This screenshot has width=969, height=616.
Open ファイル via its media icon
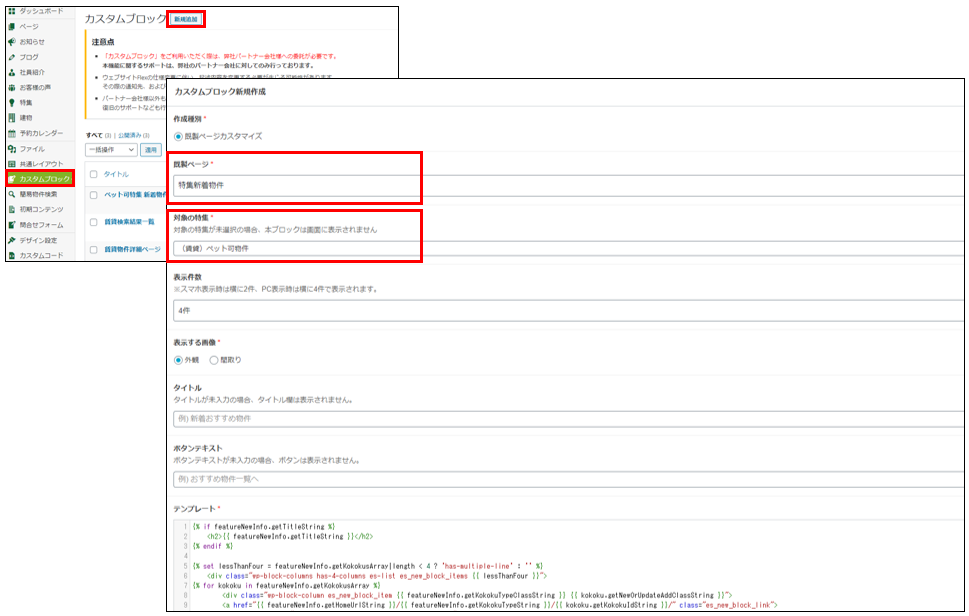[11, 148]
